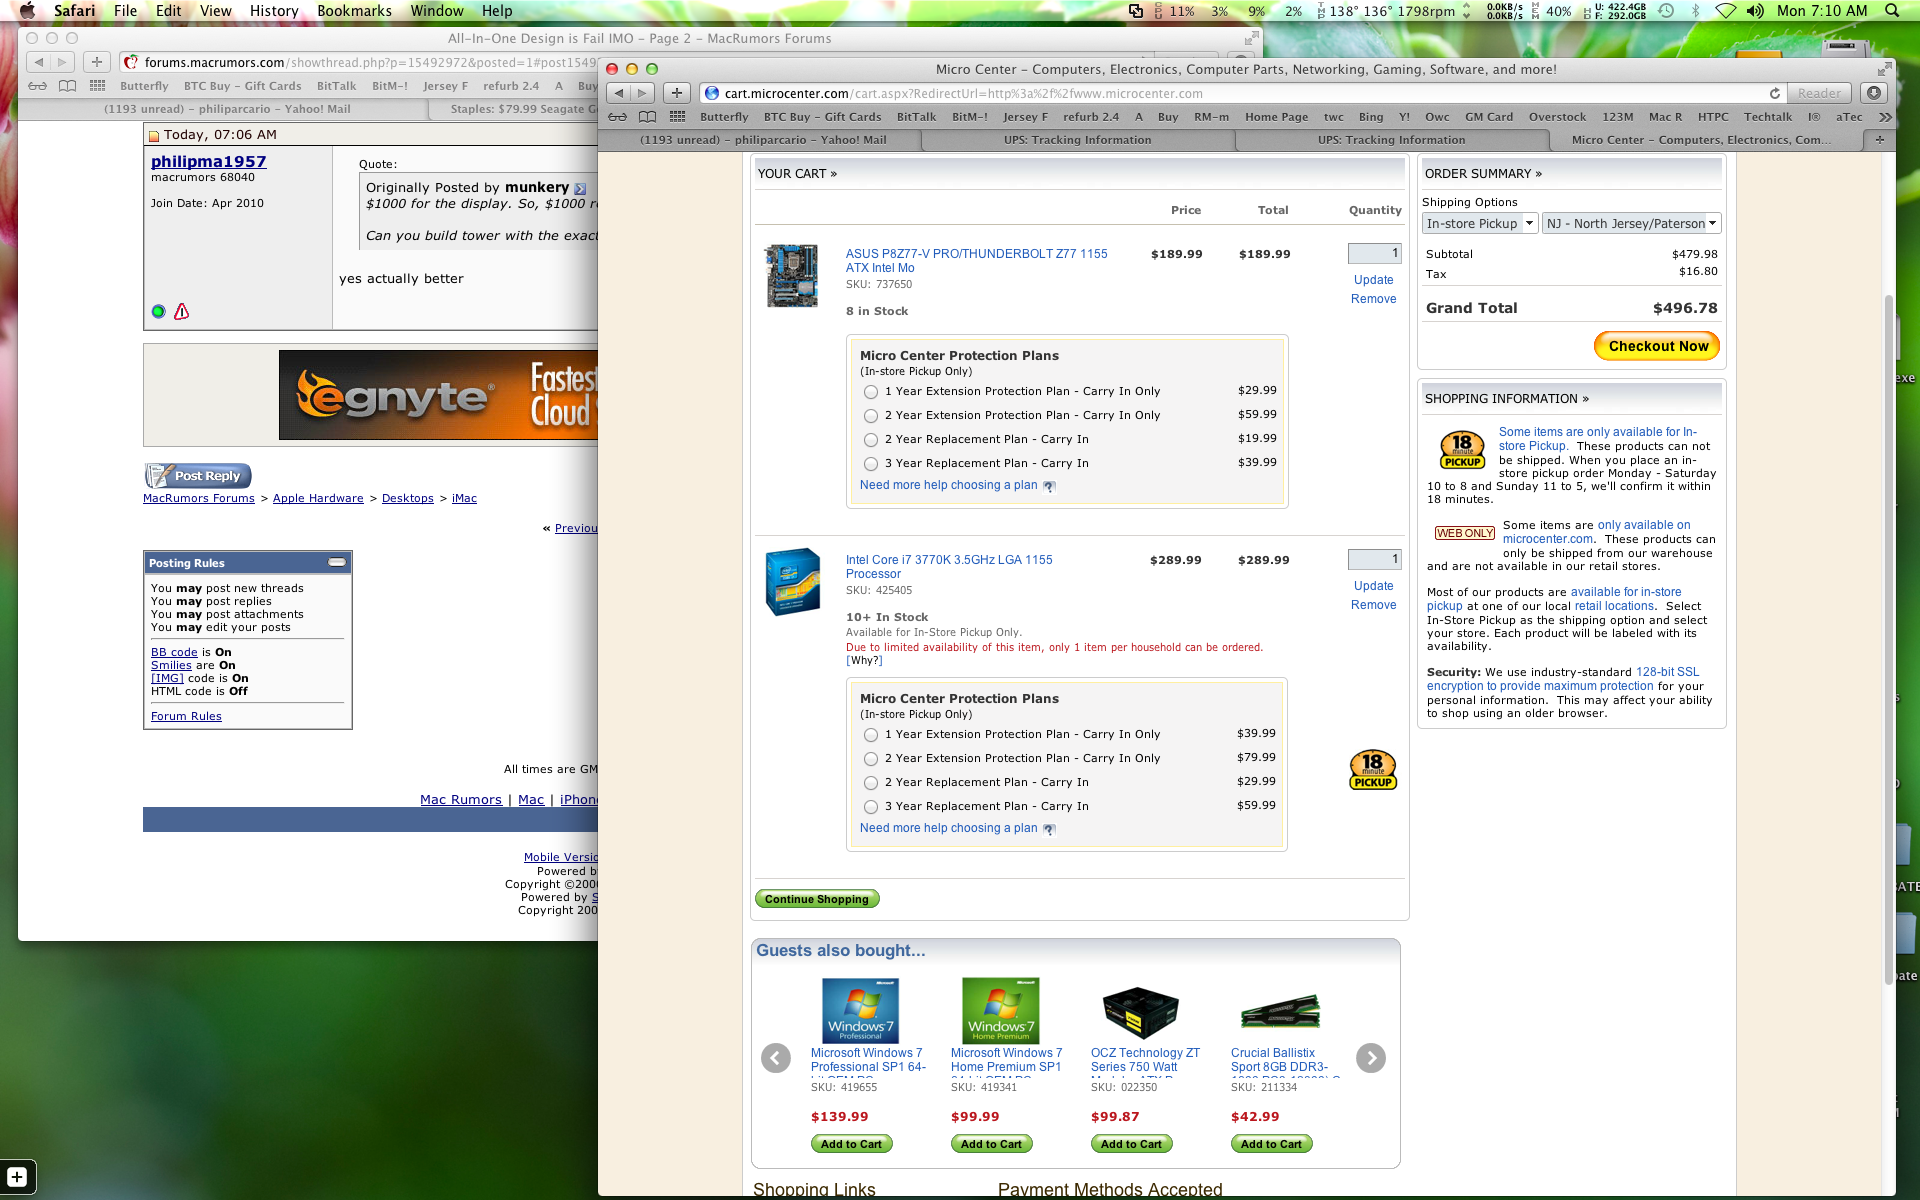The width and height of the screenshot is (1920, 1200).
Task: Open the History menu
Action: click(x=273, y=11)
